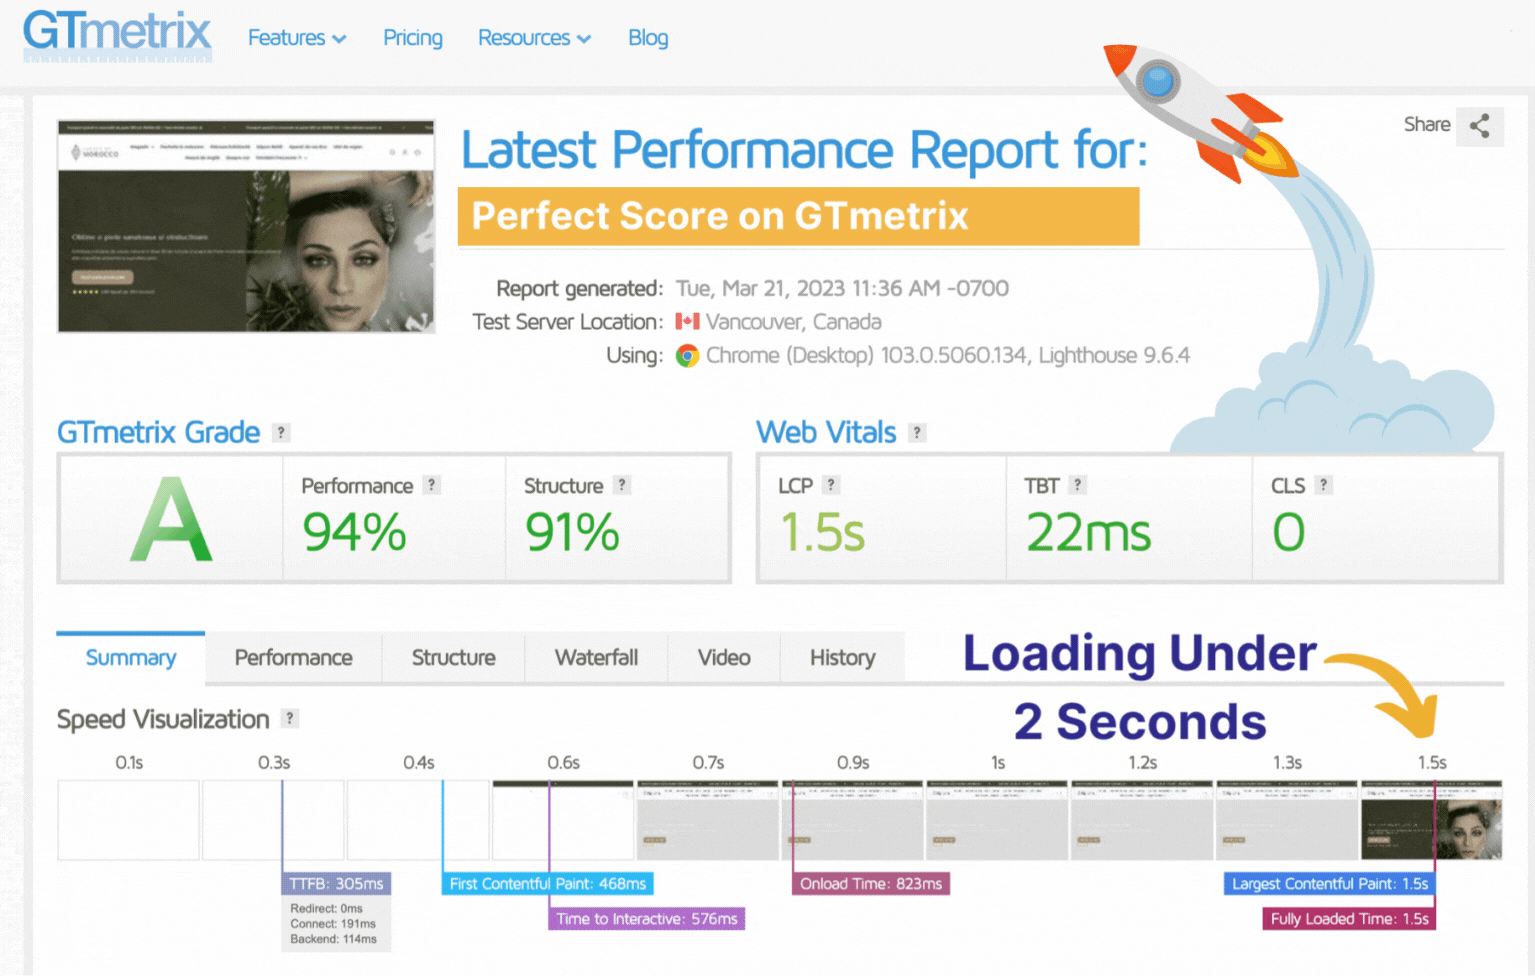Click the 1.5s LCP value
This screenshot has width=1535, height=976.
822,532
